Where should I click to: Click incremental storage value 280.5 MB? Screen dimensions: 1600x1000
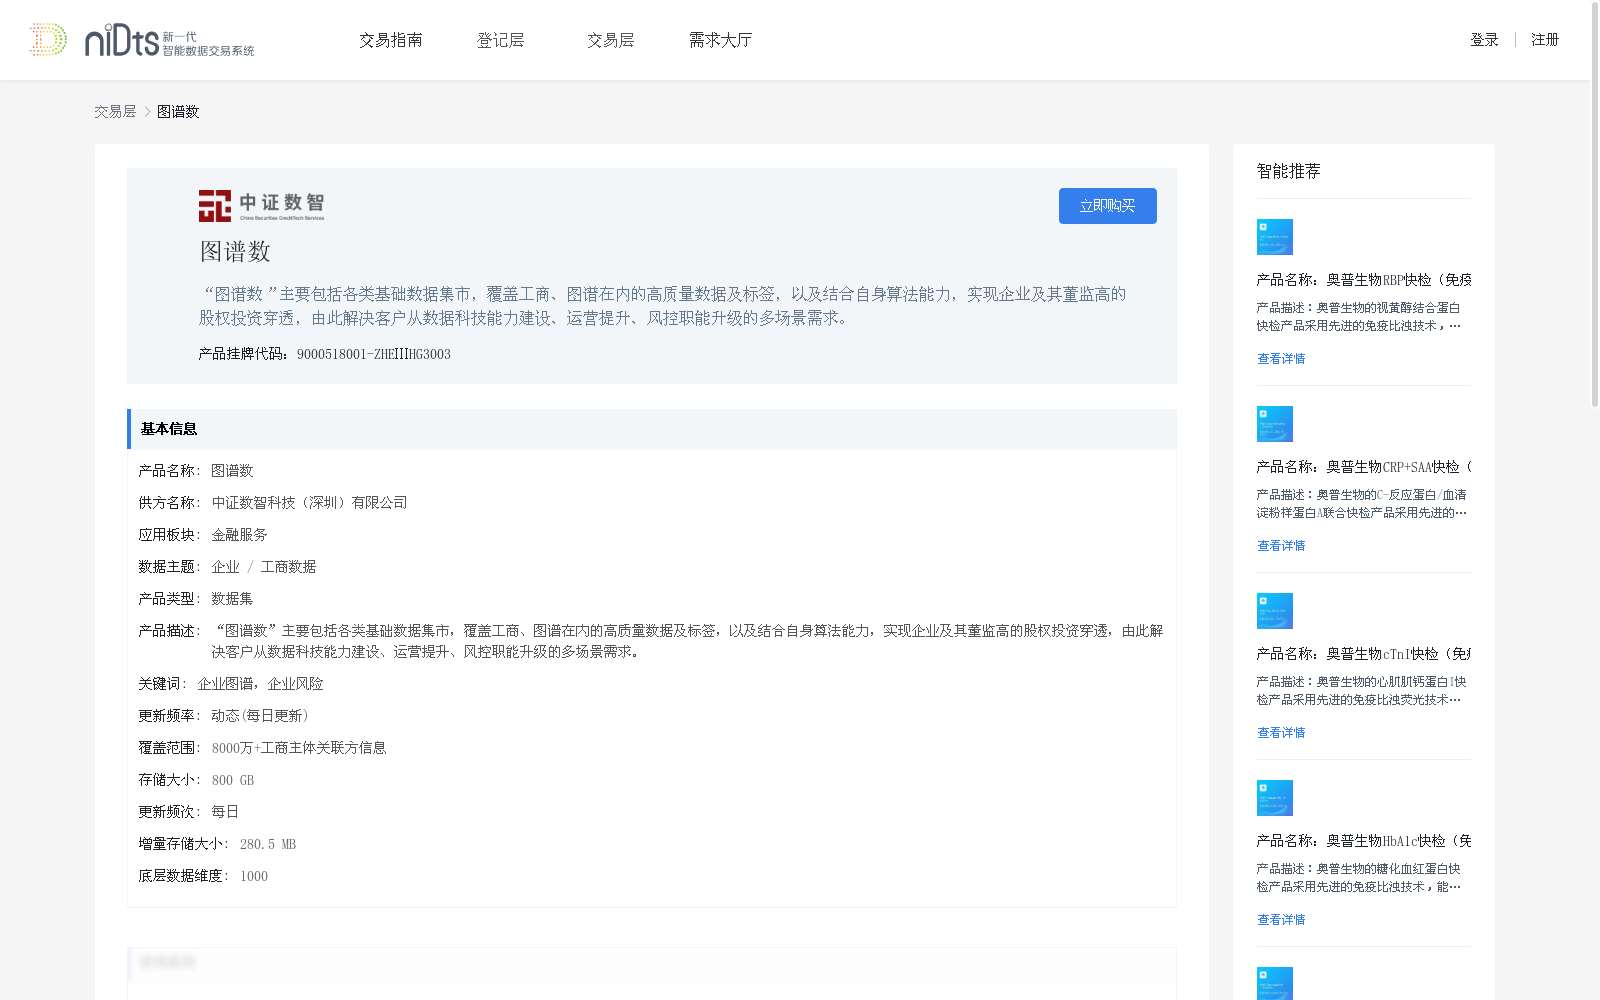tap(268, 844)
